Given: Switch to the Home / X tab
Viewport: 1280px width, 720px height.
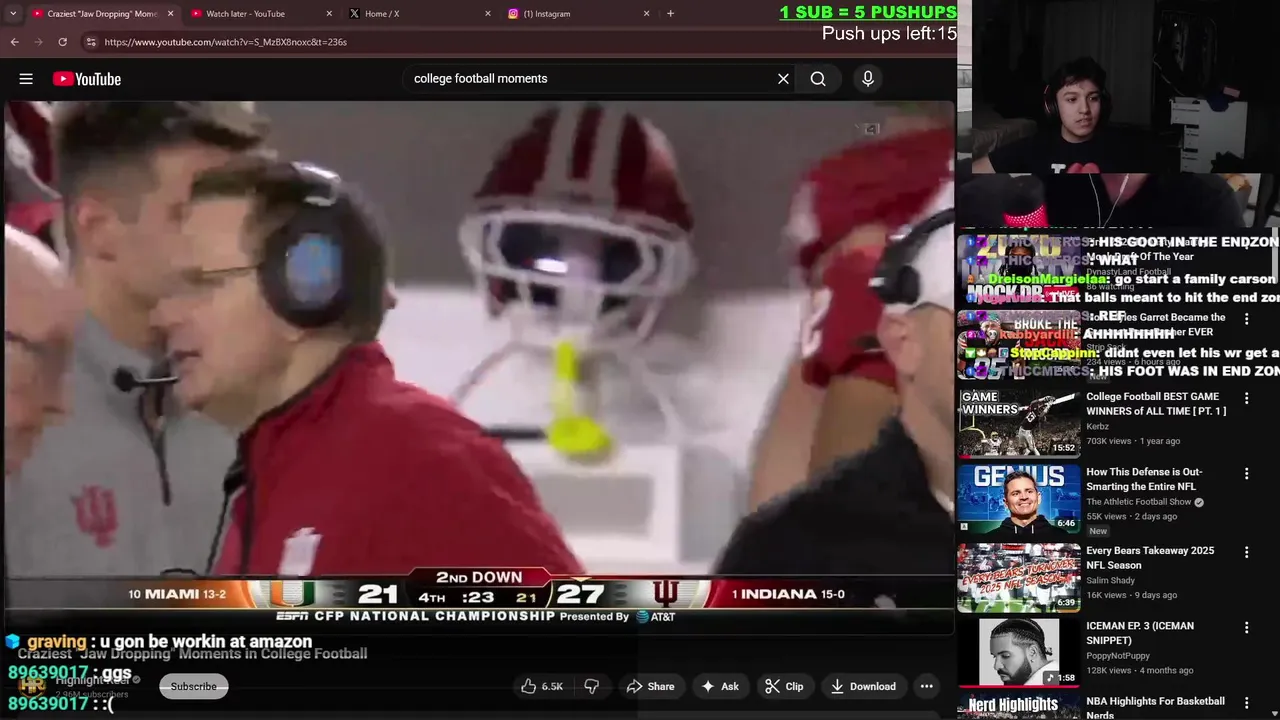Looking at the screenshot, I should (x=418, y=14).
